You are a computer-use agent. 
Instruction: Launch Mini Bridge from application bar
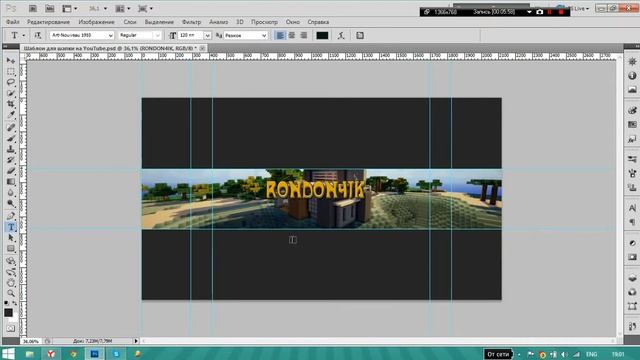tap(49, 9)
